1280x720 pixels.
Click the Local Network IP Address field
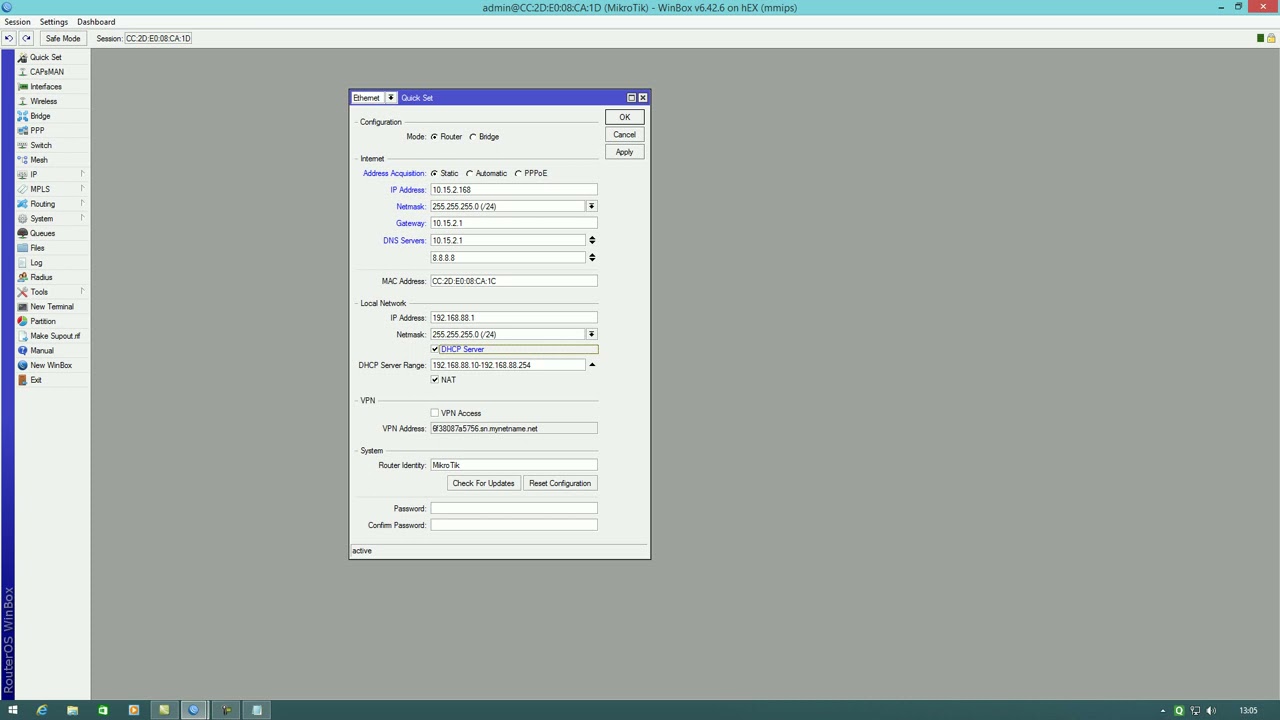click(x=514, y=318)
